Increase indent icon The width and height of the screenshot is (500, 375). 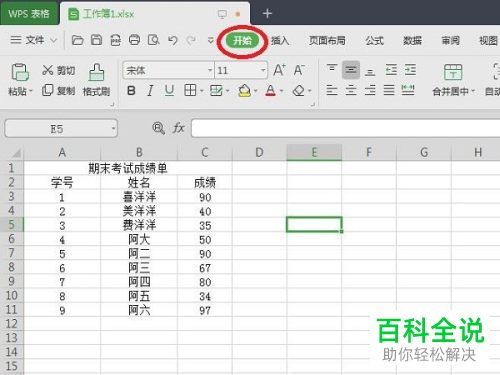tap(410, 70)
